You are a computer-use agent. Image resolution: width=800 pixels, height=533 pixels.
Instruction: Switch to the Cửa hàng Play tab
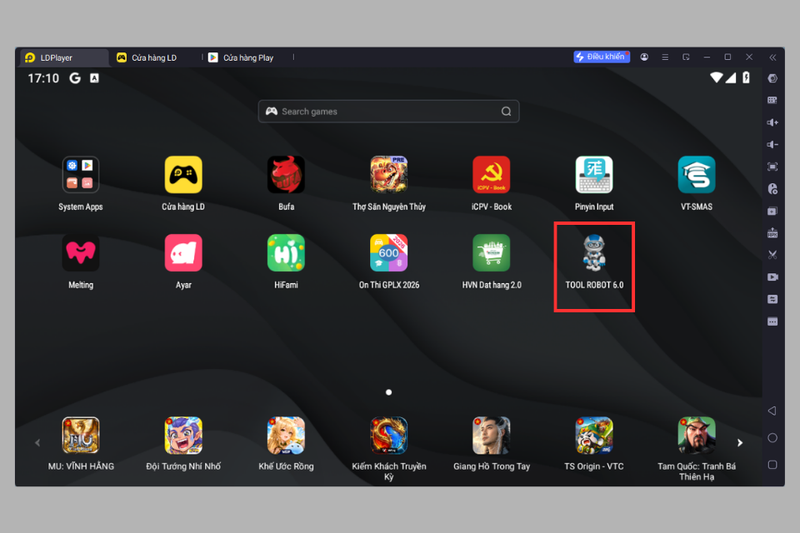[x=248, y=58]
